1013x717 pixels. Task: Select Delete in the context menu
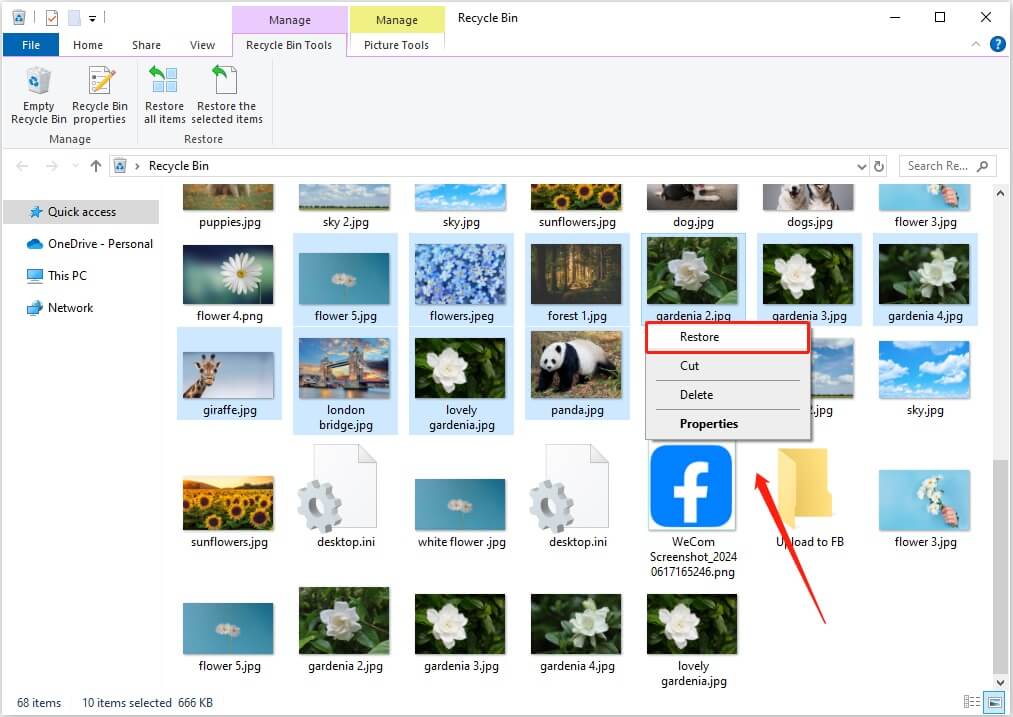pyautogui.click(x=697, y=395)
